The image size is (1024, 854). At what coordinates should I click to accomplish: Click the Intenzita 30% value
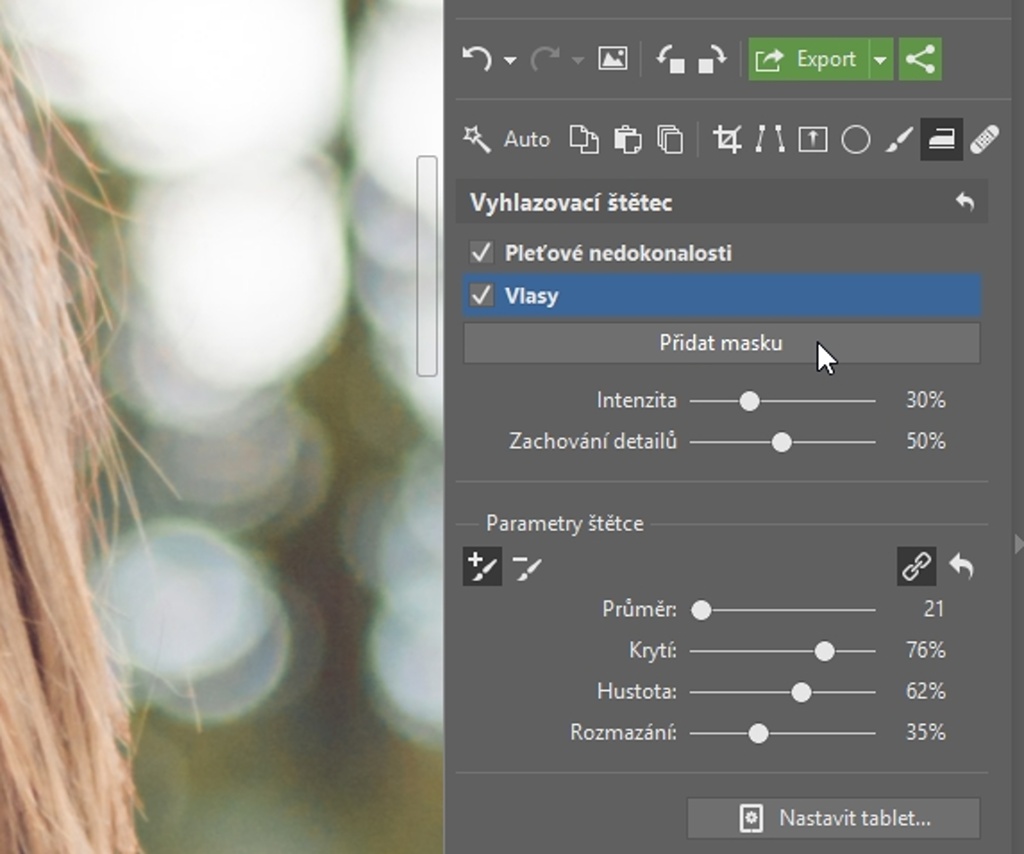coord(925,400)
